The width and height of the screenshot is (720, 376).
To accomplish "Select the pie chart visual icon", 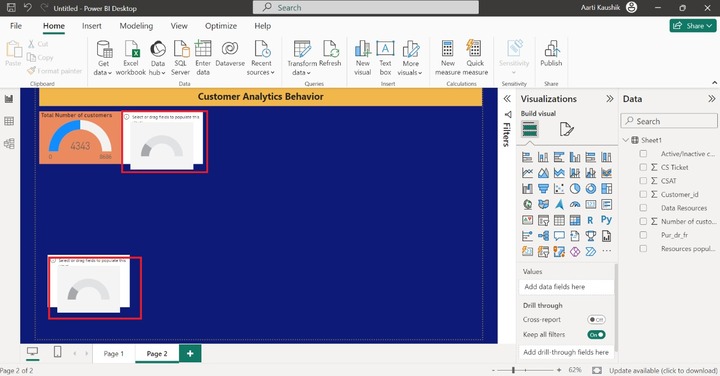I will click(574, 189).
